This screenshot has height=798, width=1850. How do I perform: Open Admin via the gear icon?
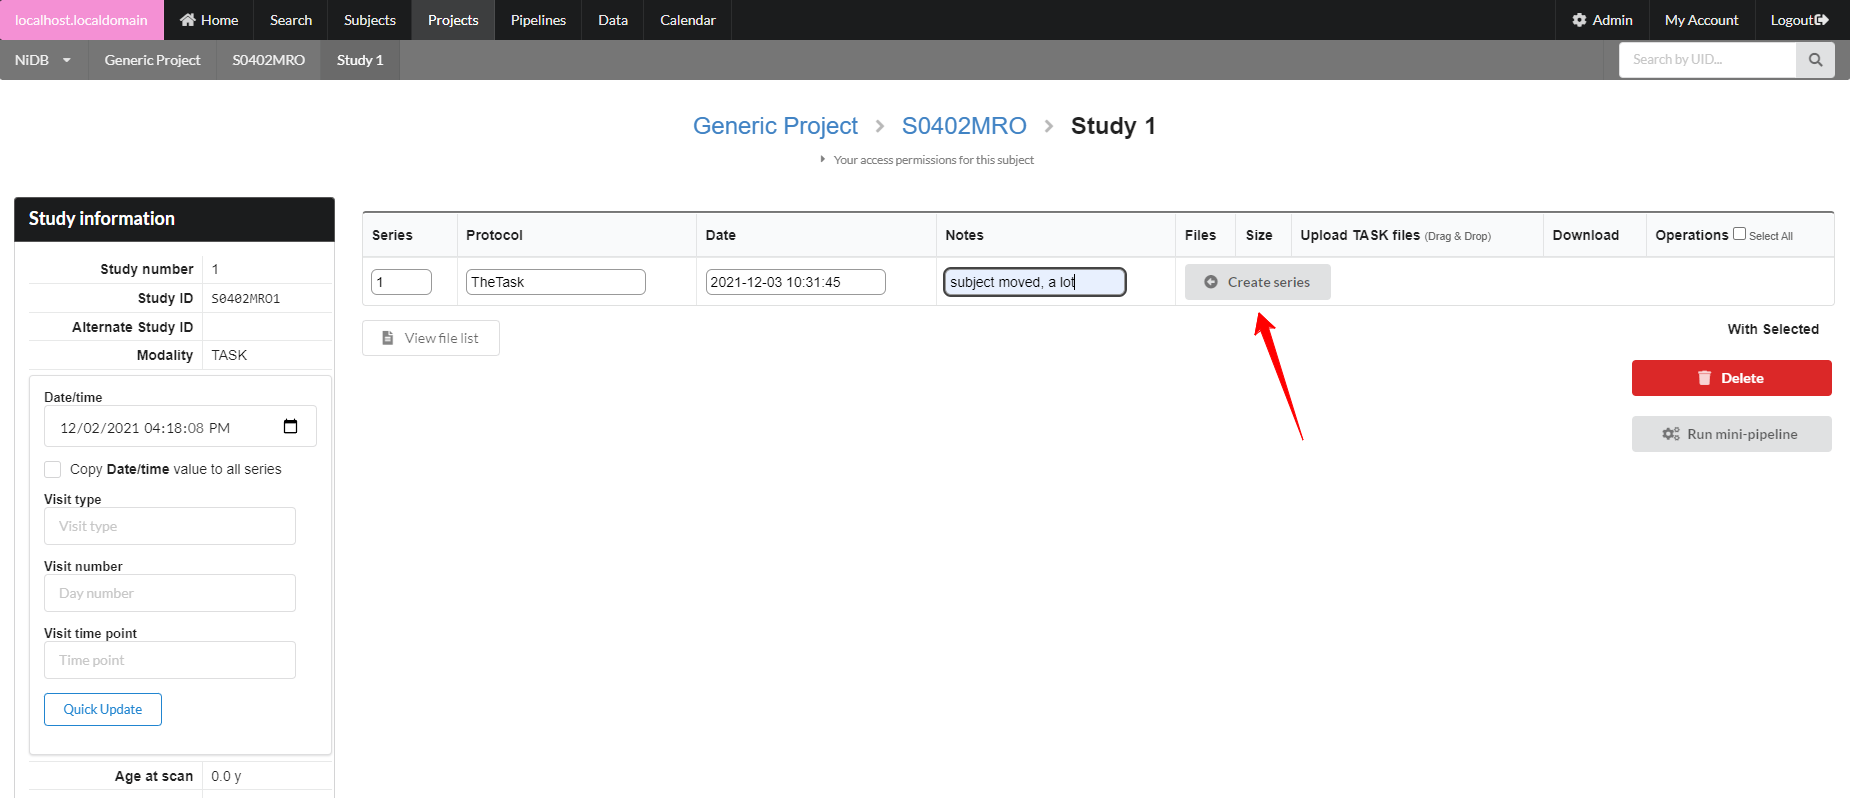click(x=1579, y=20)
